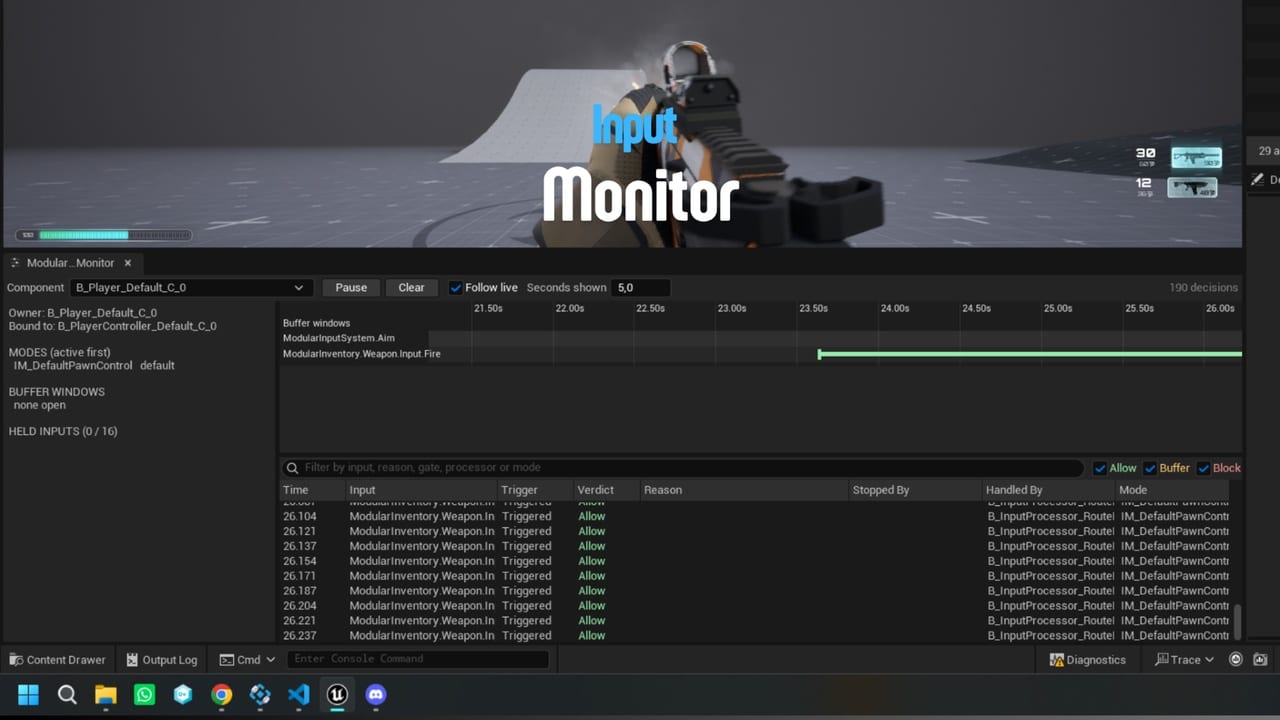
Task: Switch to Unreal Engine in the taskbar
Action: tap(337, 695)
